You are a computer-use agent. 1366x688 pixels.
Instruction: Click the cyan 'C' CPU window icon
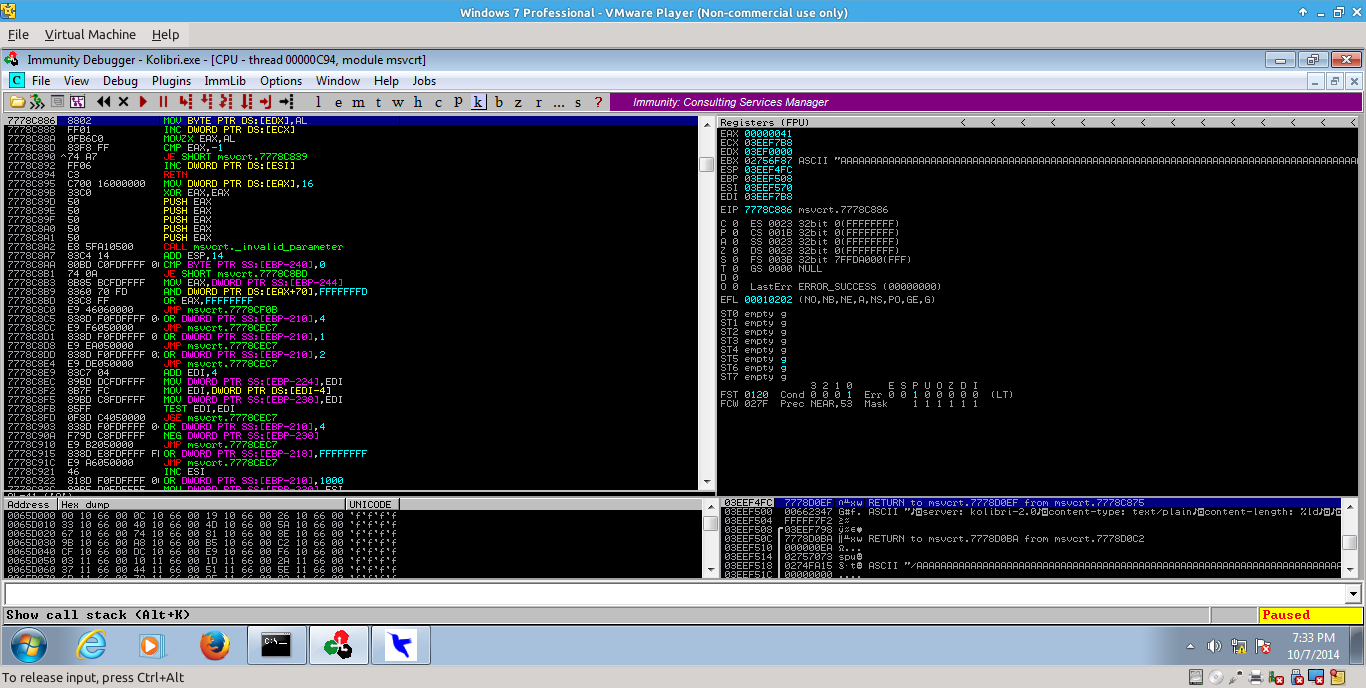[16, 80]
